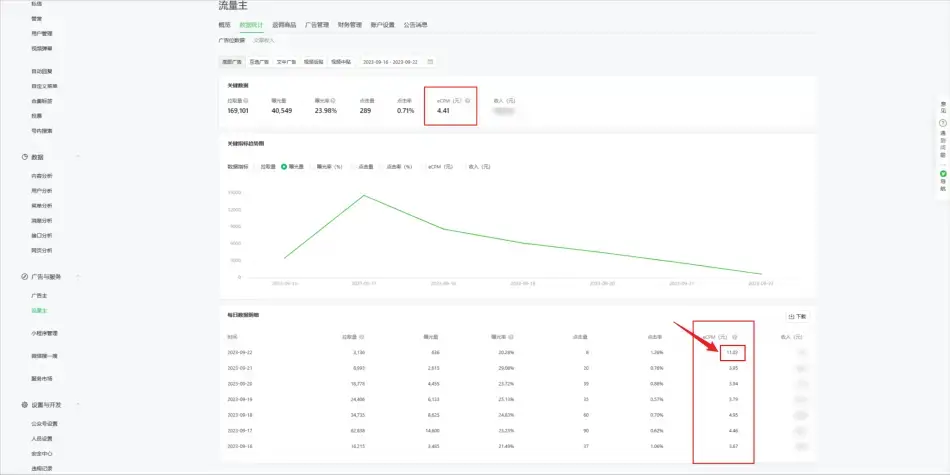This screenshot has width=950, height=475.
Task: Open 号内搜索 in the sidebar
Action: coord(42,131)
